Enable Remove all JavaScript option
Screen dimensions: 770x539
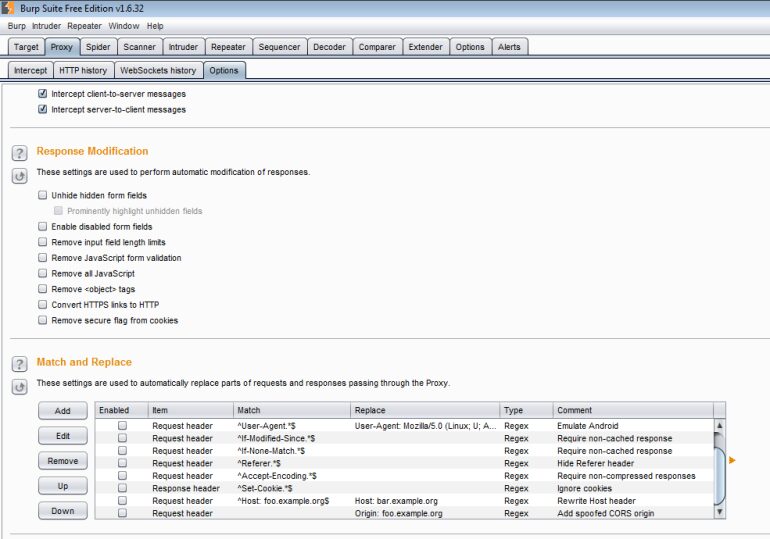pos(43,274)
